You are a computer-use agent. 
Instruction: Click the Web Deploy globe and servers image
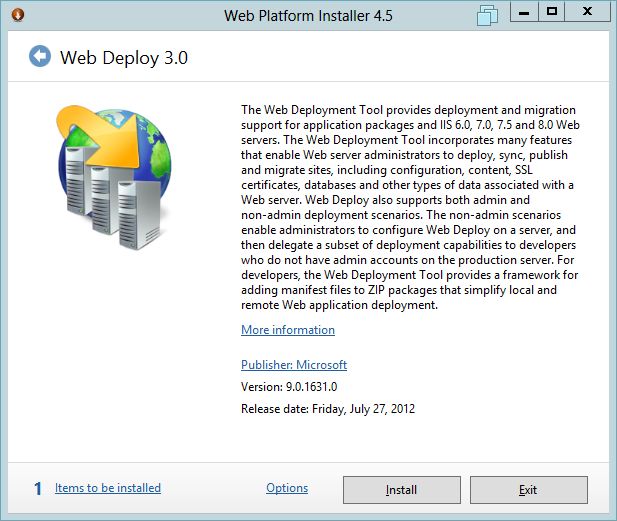pyautogui.click(x=114, y=177)
